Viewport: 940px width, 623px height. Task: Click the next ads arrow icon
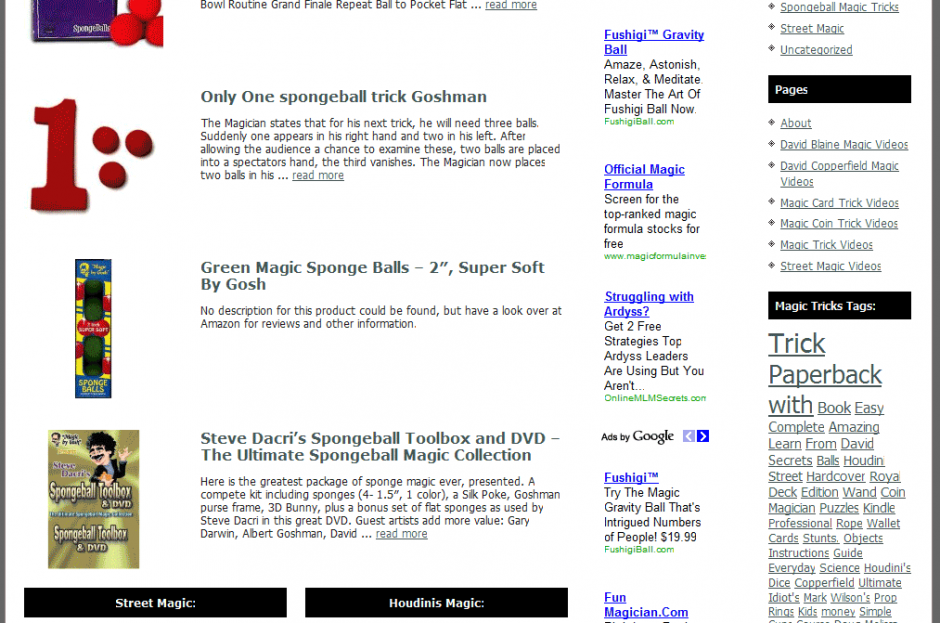coord(703,436)
